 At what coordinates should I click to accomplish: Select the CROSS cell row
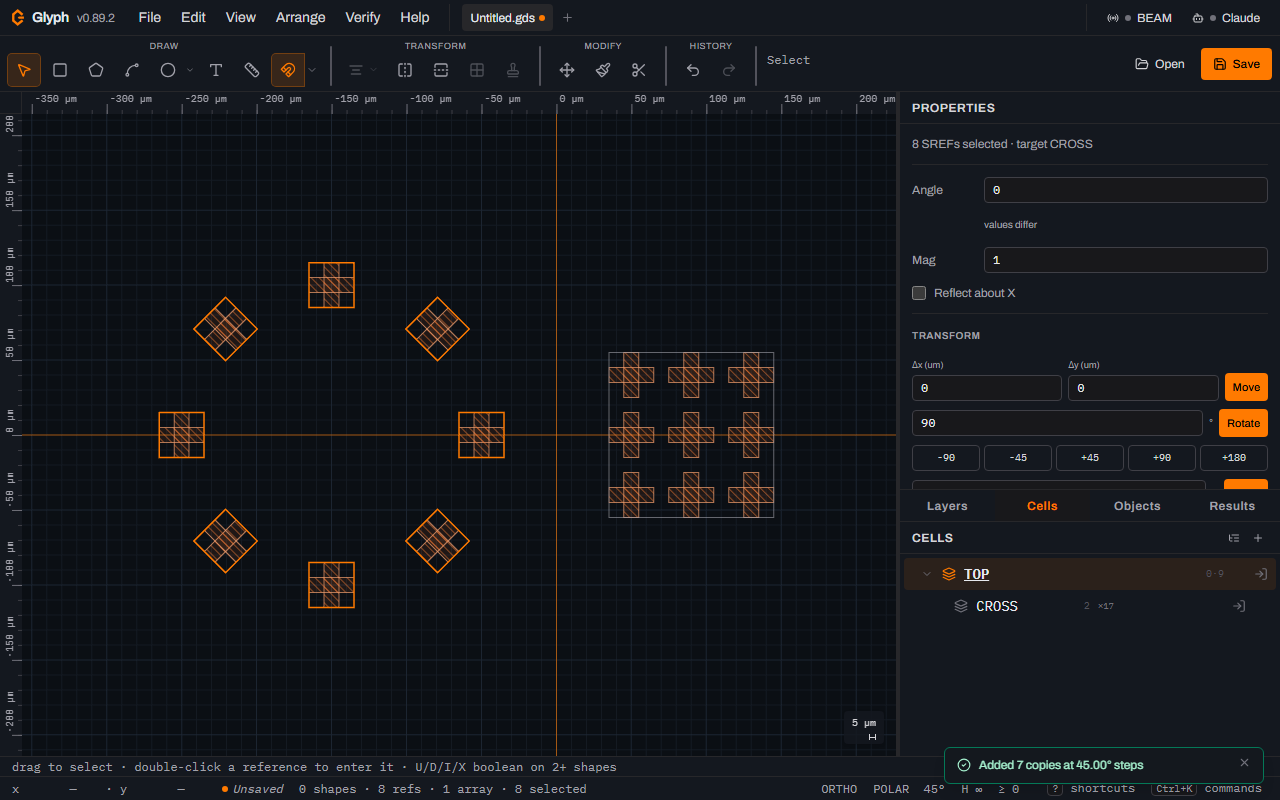pyautogui.click(x=1090, y=606)
